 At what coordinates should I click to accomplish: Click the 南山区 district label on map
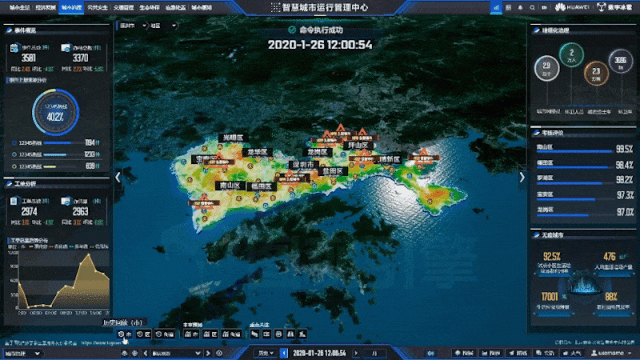230,186
